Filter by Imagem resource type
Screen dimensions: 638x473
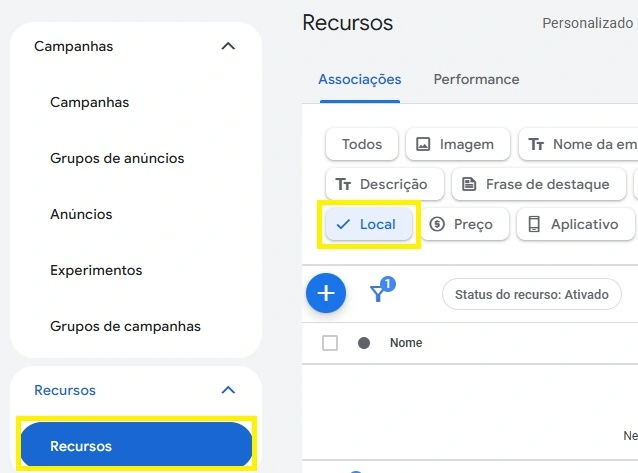458,144
